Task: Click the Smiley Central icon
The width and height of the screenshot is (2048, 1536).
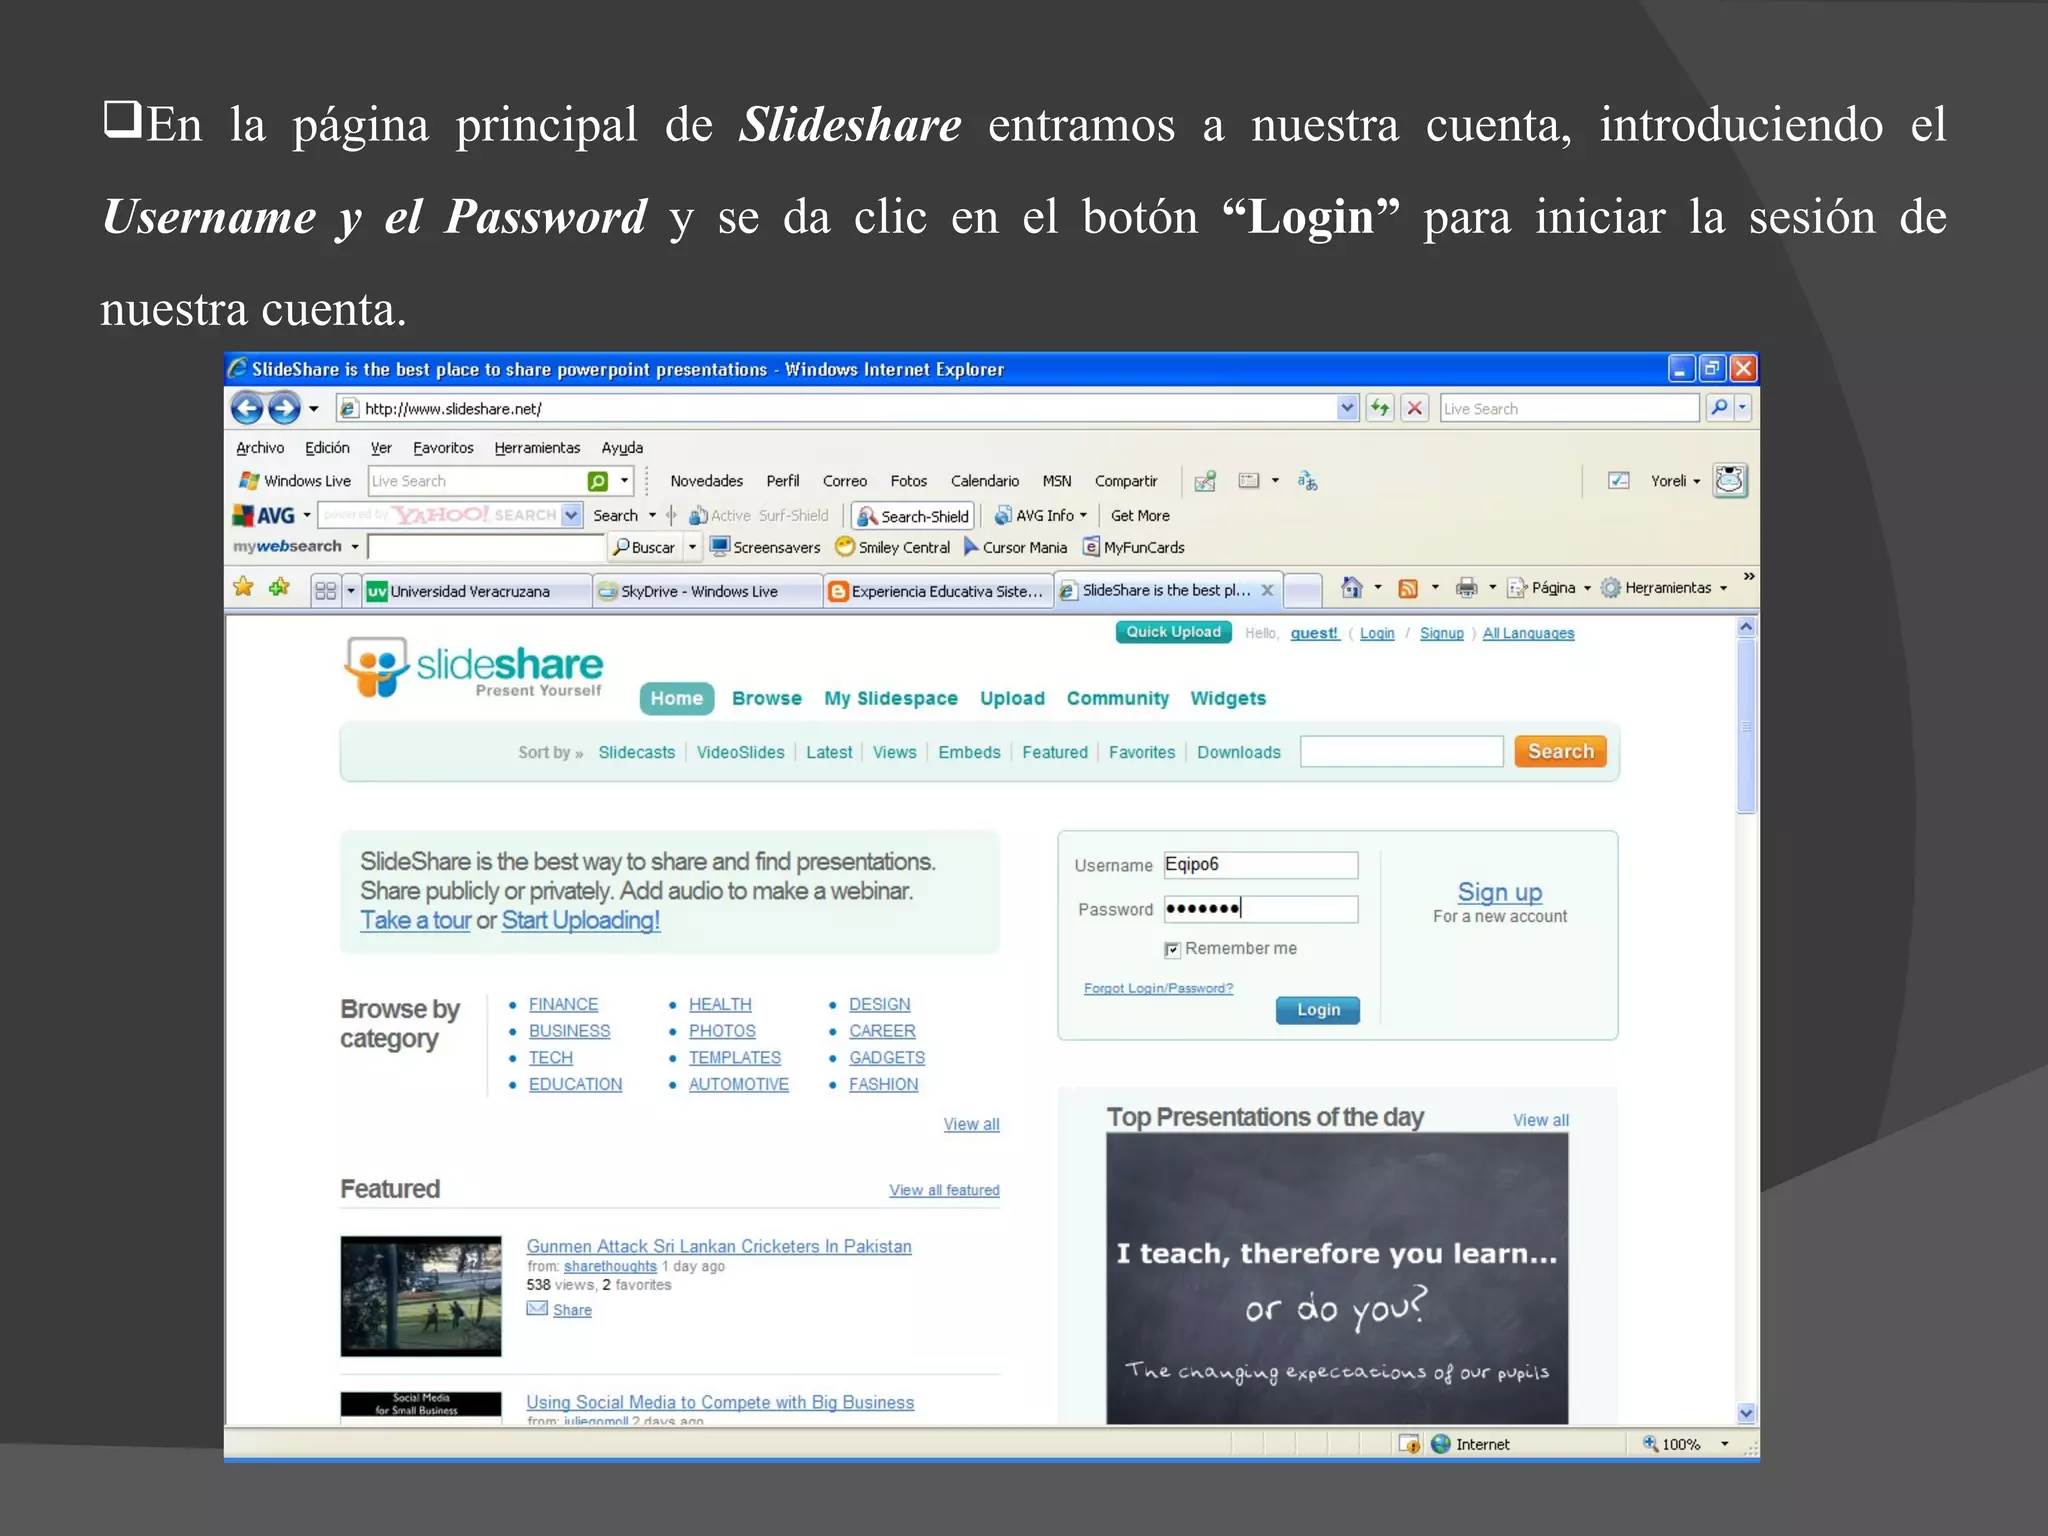Action: pos(845,546)
